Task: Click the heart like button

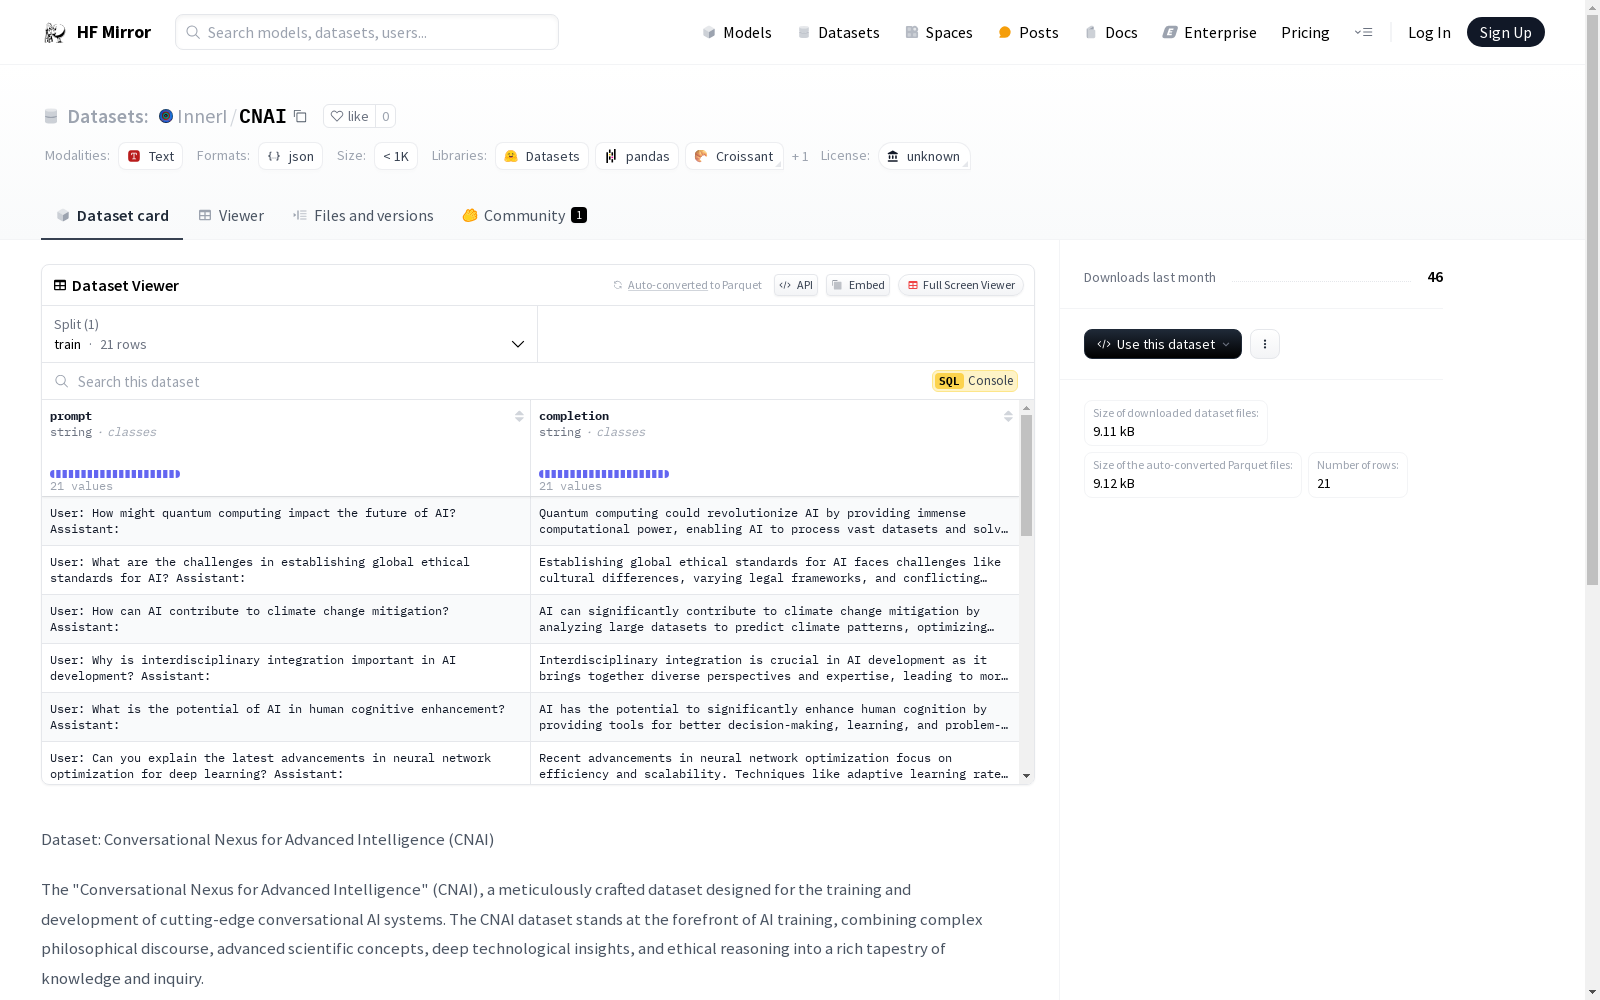Action: point(349,116)
